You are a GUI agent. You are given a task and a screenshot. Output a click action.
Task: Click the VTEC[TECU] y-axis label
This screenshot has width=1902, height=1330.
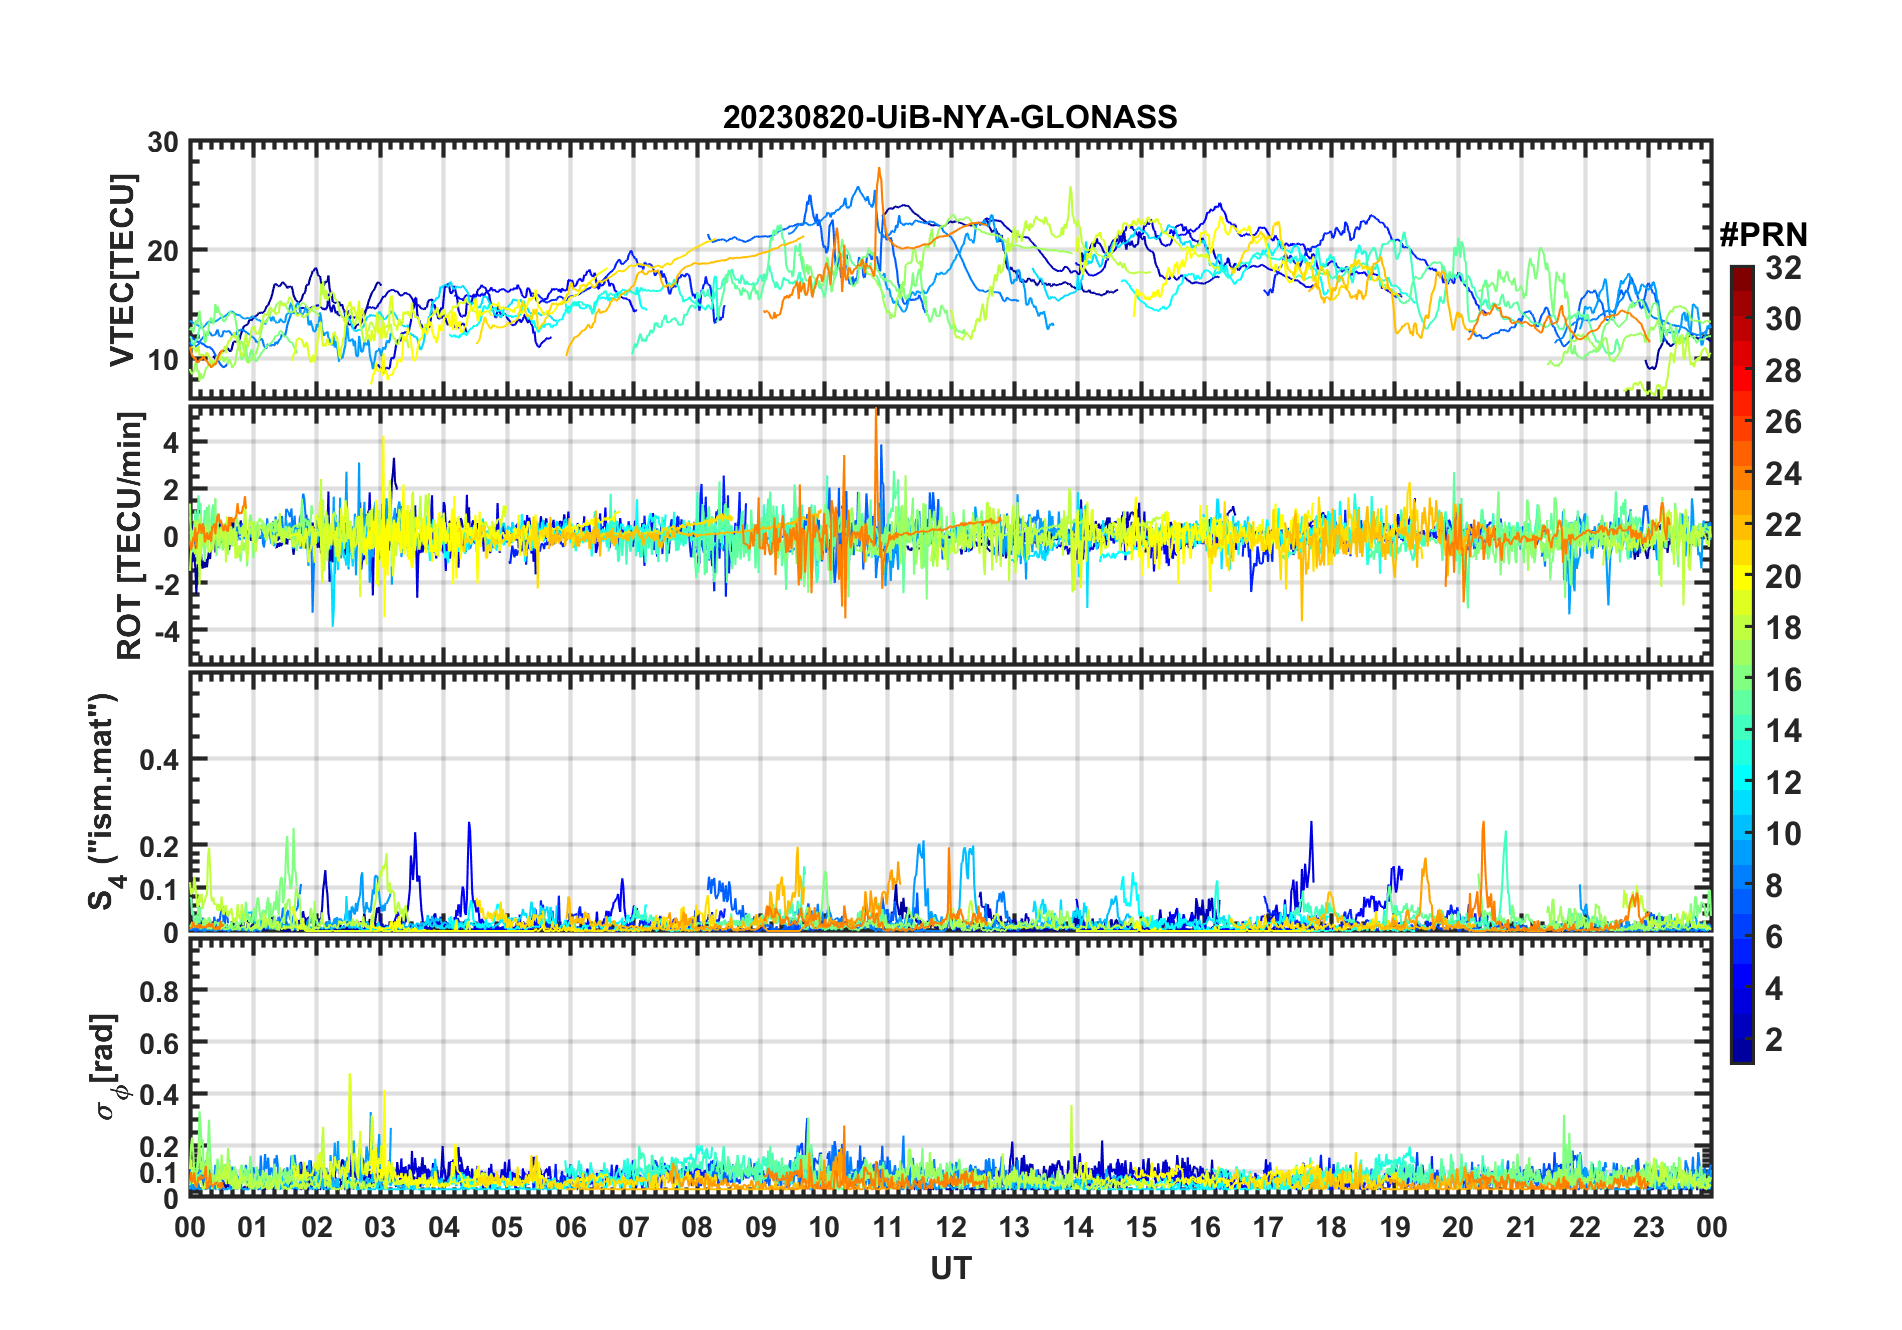[122, 270]
